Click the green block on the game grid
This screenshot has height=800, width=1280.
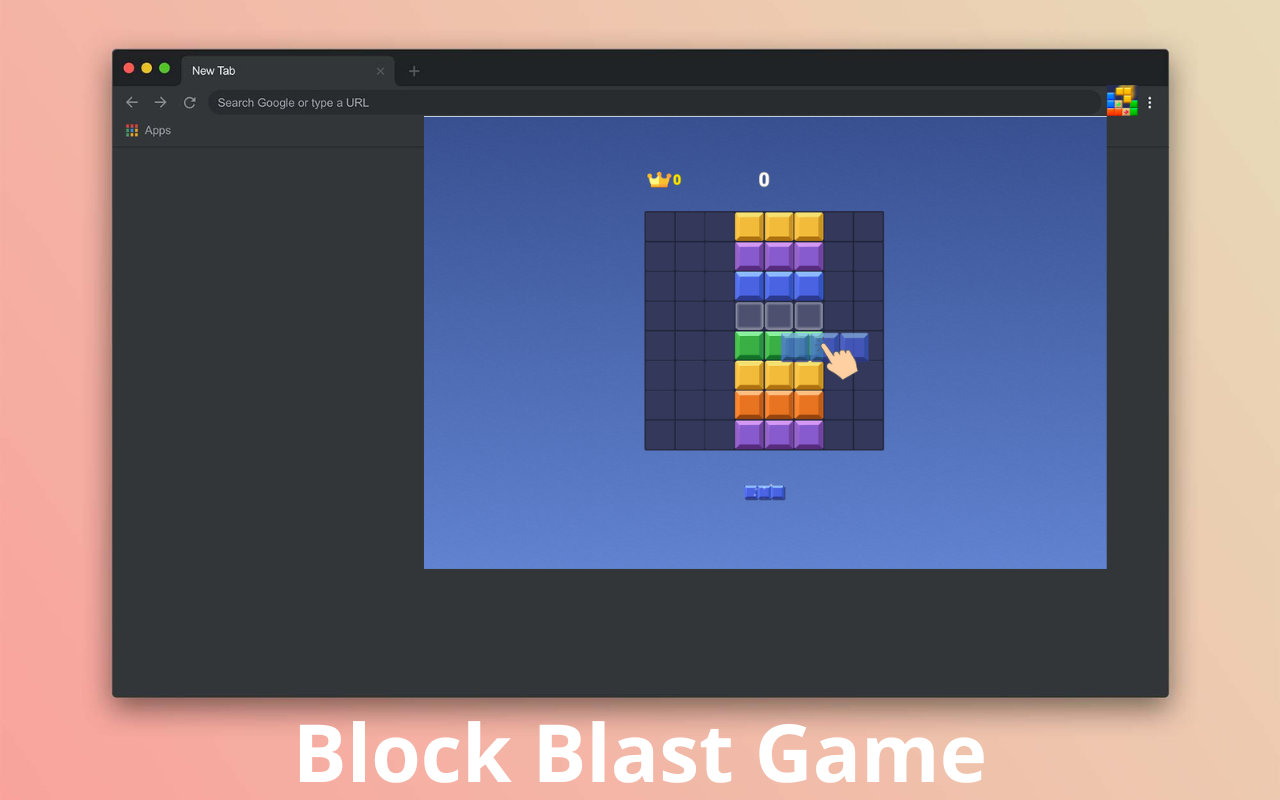(749, 345)
